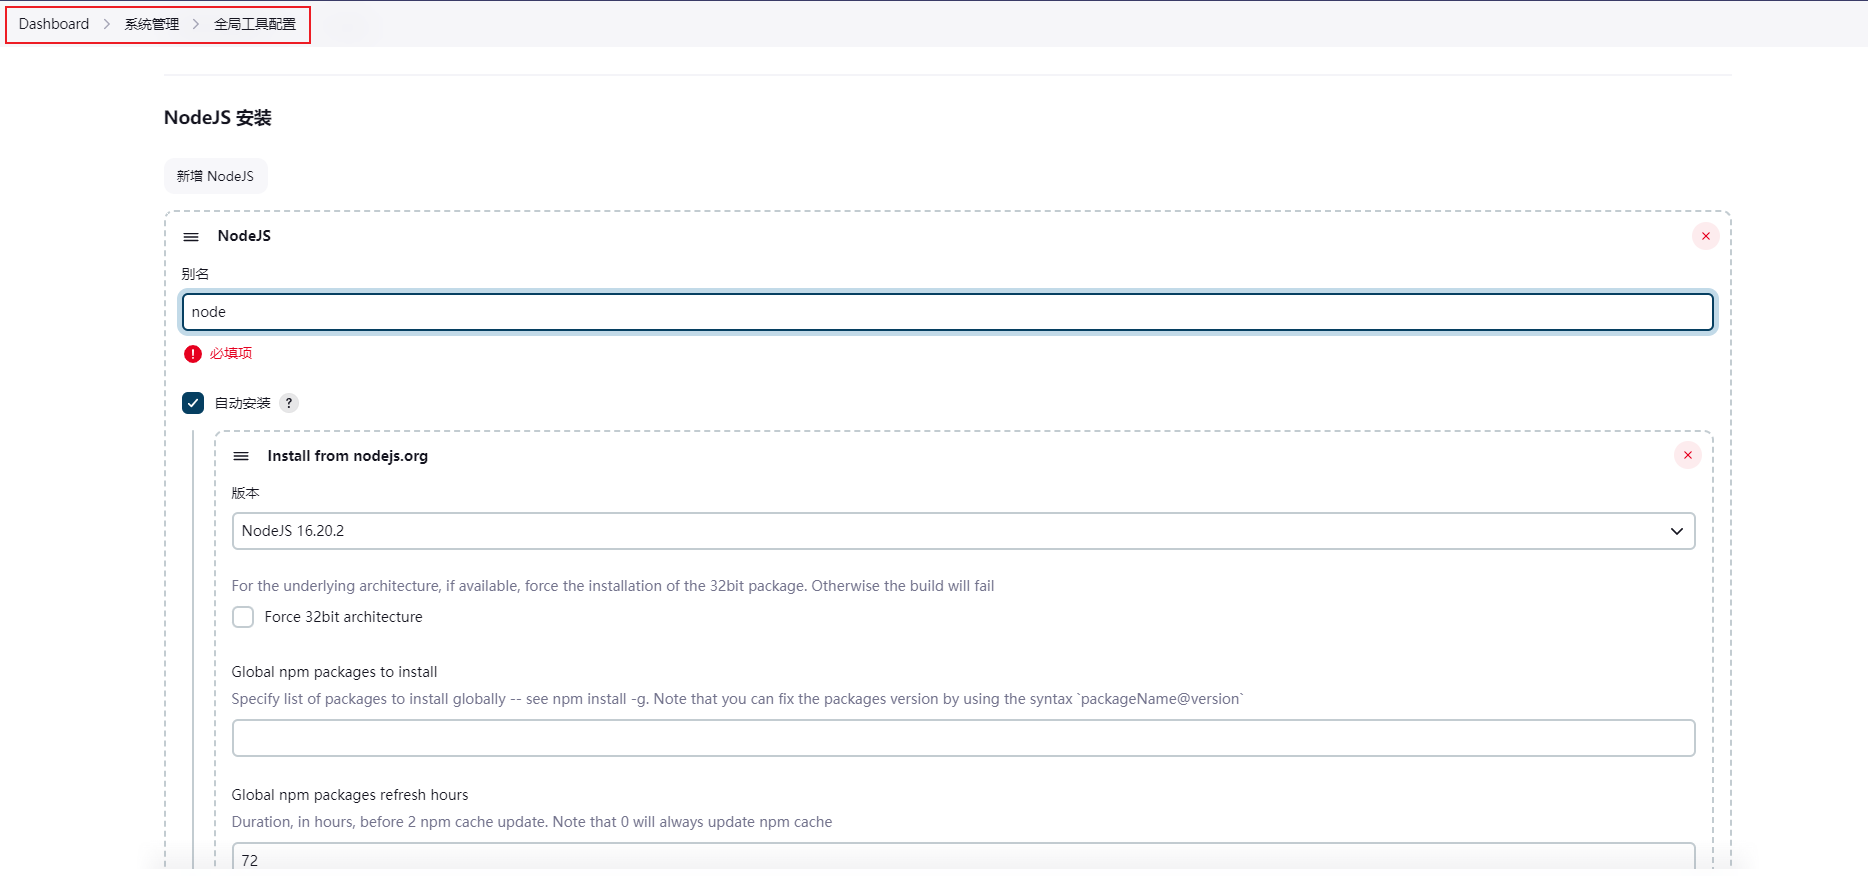Image resolution: width=1868 pixels, height=876 pixels.
Task: Uncheck the 自动安装 checkbox
Action: pos(193,403)
